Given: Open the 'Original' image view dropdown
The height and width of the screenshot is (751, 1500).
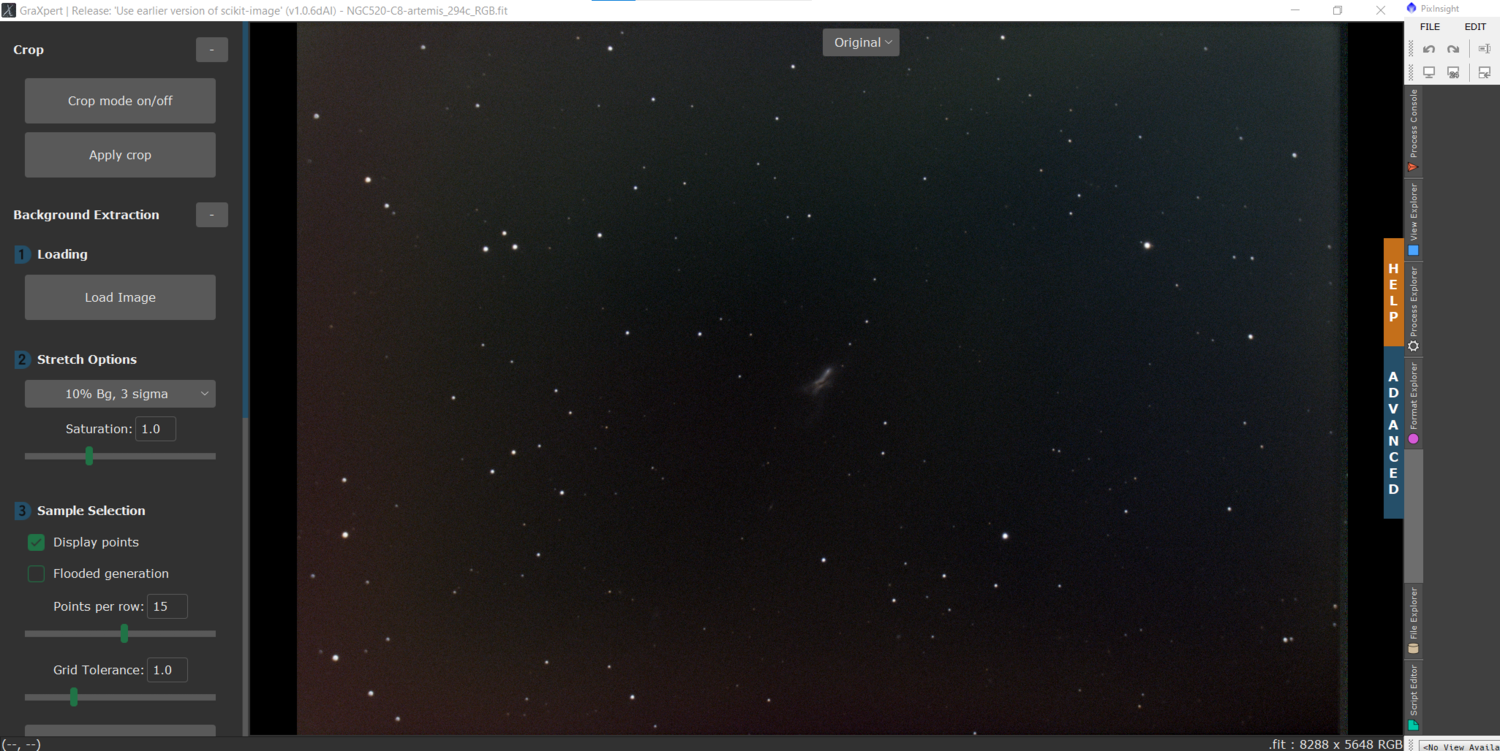Looking at the screenshot, I should (861, 42).
